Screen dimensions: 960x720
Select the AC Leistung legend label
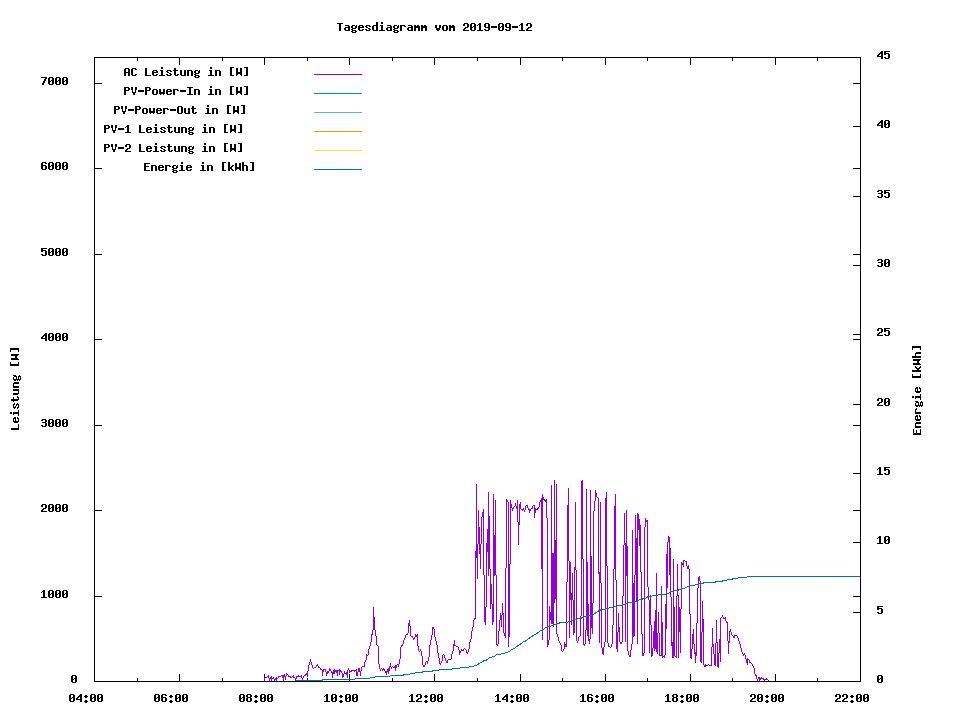(x=186, y=72)
